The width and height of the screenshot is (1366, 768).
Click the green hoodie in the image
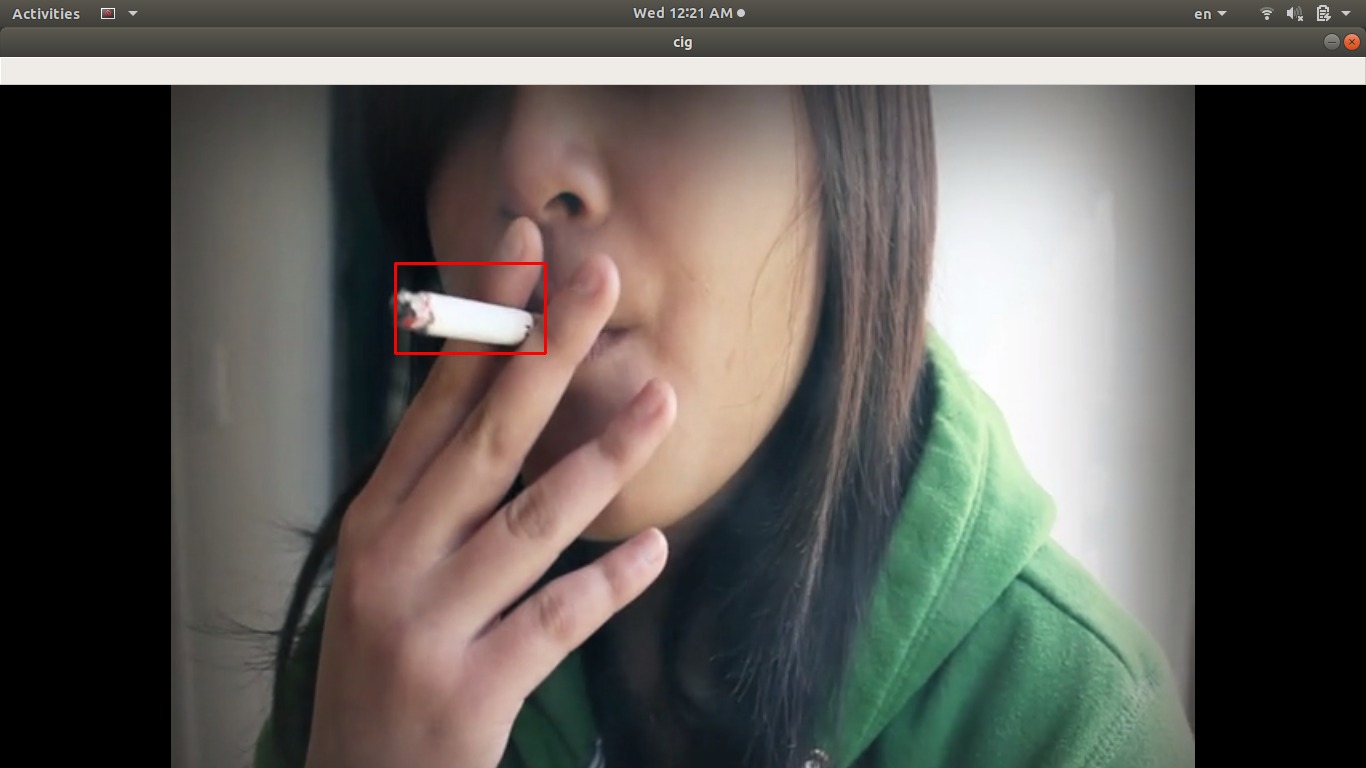click(x=1000, y=600)
